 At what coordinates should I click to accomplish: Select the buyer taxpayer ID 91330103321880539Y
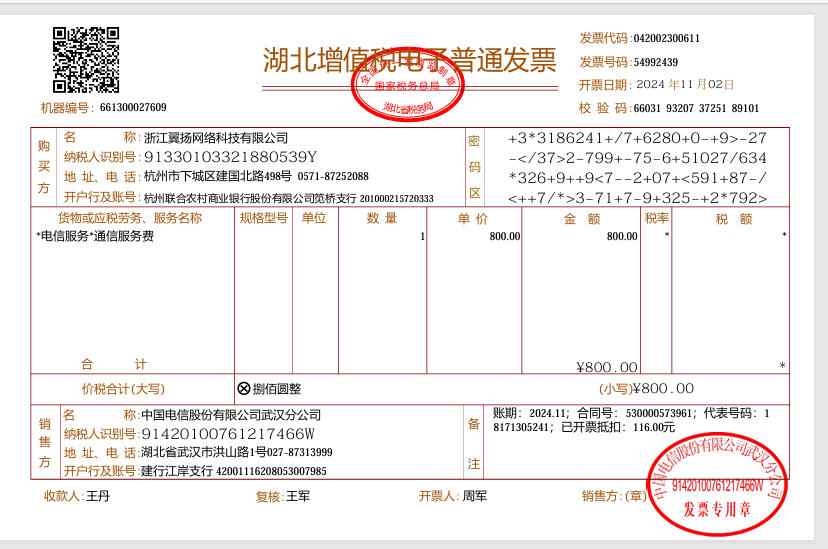tap(230, 157)
